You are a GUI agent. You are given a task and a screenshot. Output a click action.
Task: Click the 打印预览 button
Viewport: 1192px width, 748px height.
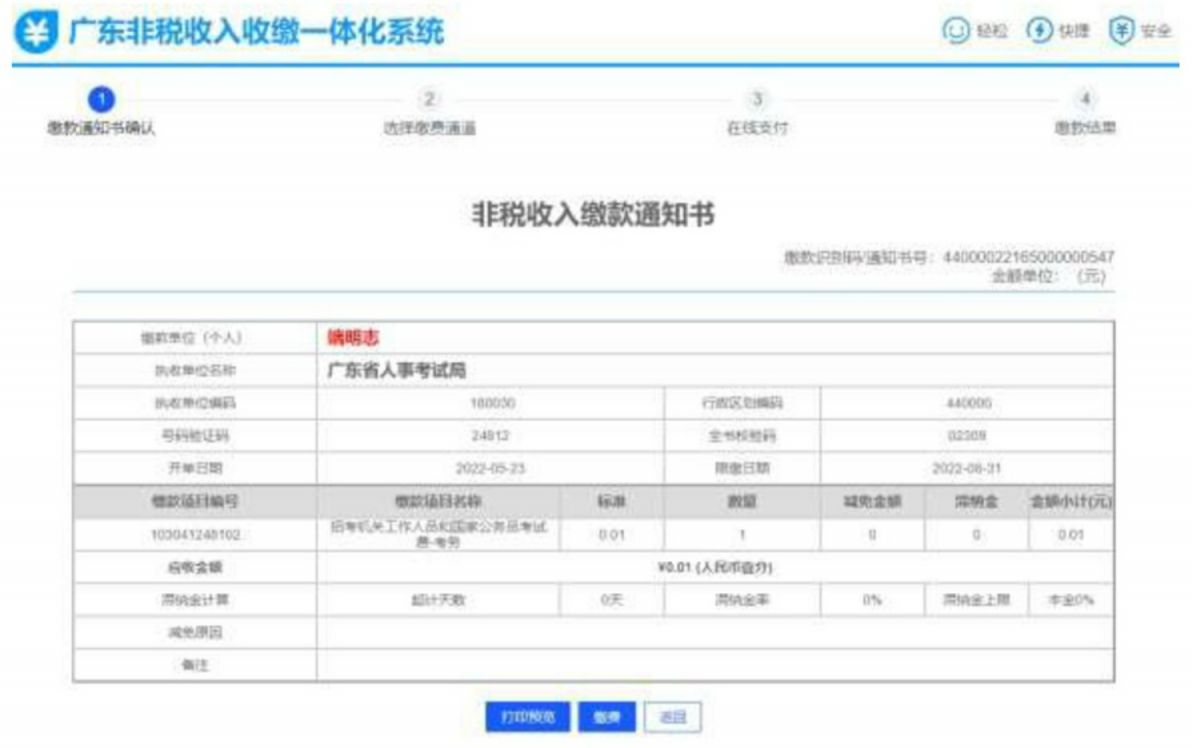528,717
